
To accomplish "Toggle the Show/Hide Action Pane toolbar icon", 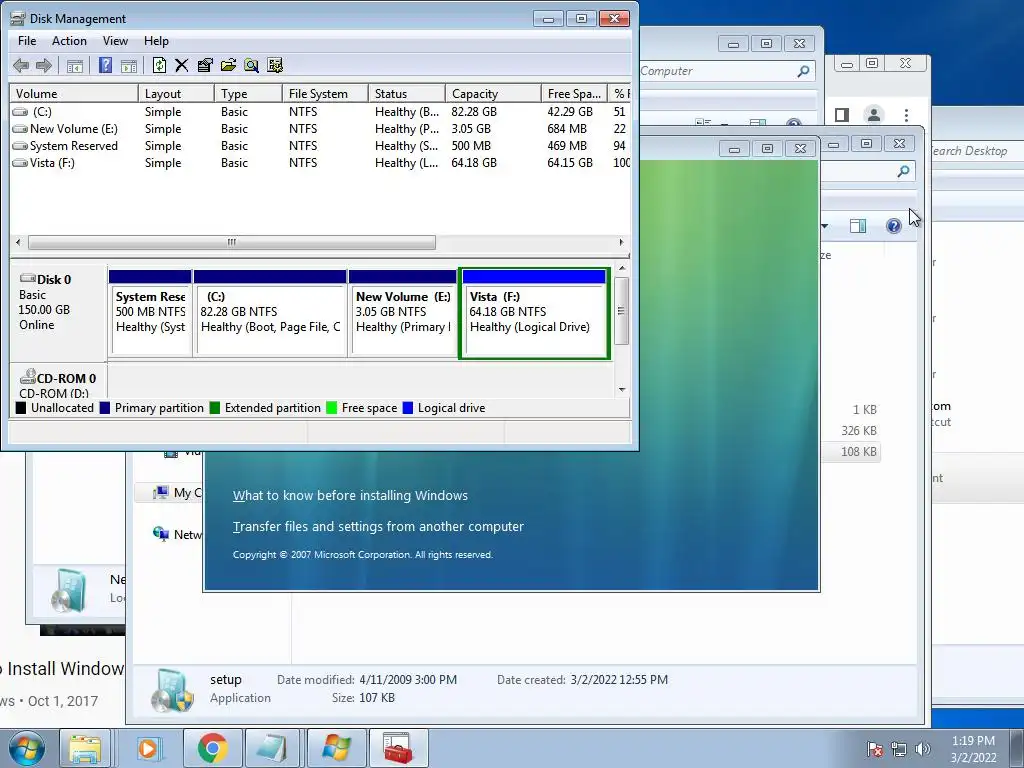I will click(x=129, y=65).
